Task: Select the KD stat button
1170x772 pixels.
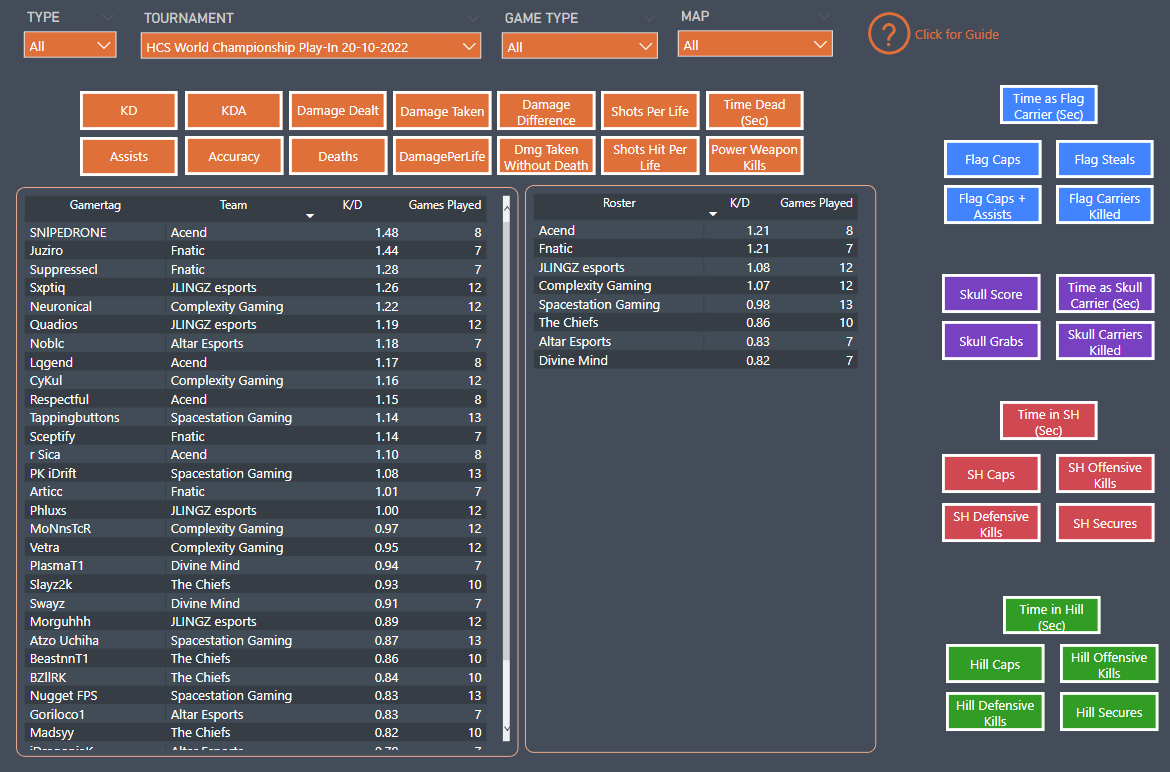Action: [x=128, y=110]
